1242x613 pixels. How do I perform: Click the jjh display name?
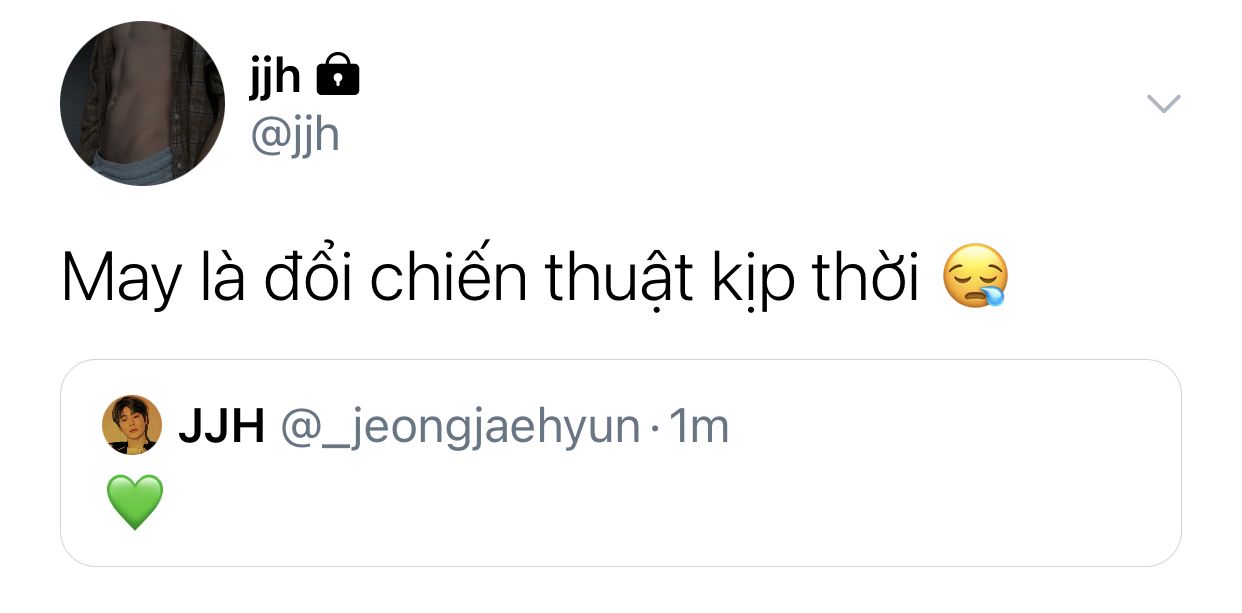(275, 76)
